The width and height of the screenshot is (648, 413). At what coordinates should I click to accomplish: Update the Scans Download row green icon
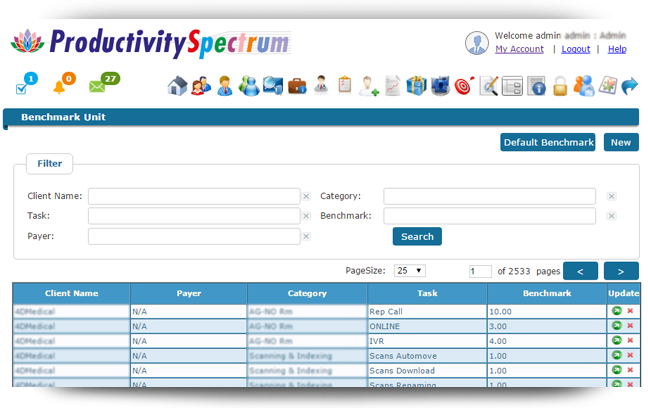[617, 370]
